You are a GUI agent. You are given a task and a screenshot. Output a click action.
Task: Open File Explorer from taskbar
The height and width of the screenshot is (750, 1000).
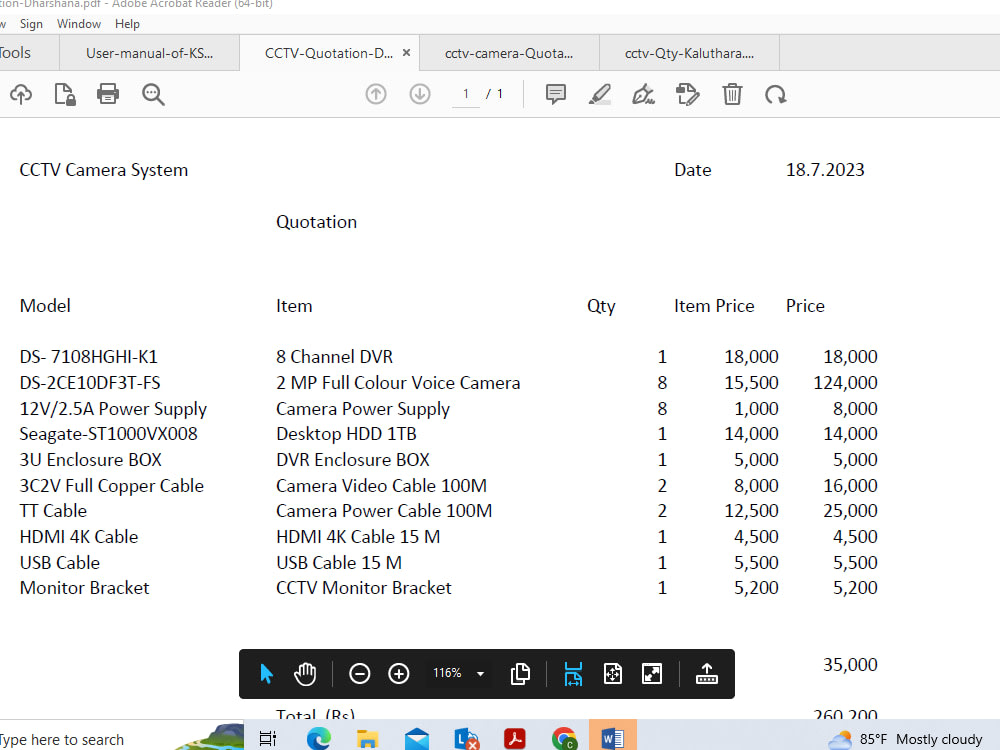[x=367, y=739]
